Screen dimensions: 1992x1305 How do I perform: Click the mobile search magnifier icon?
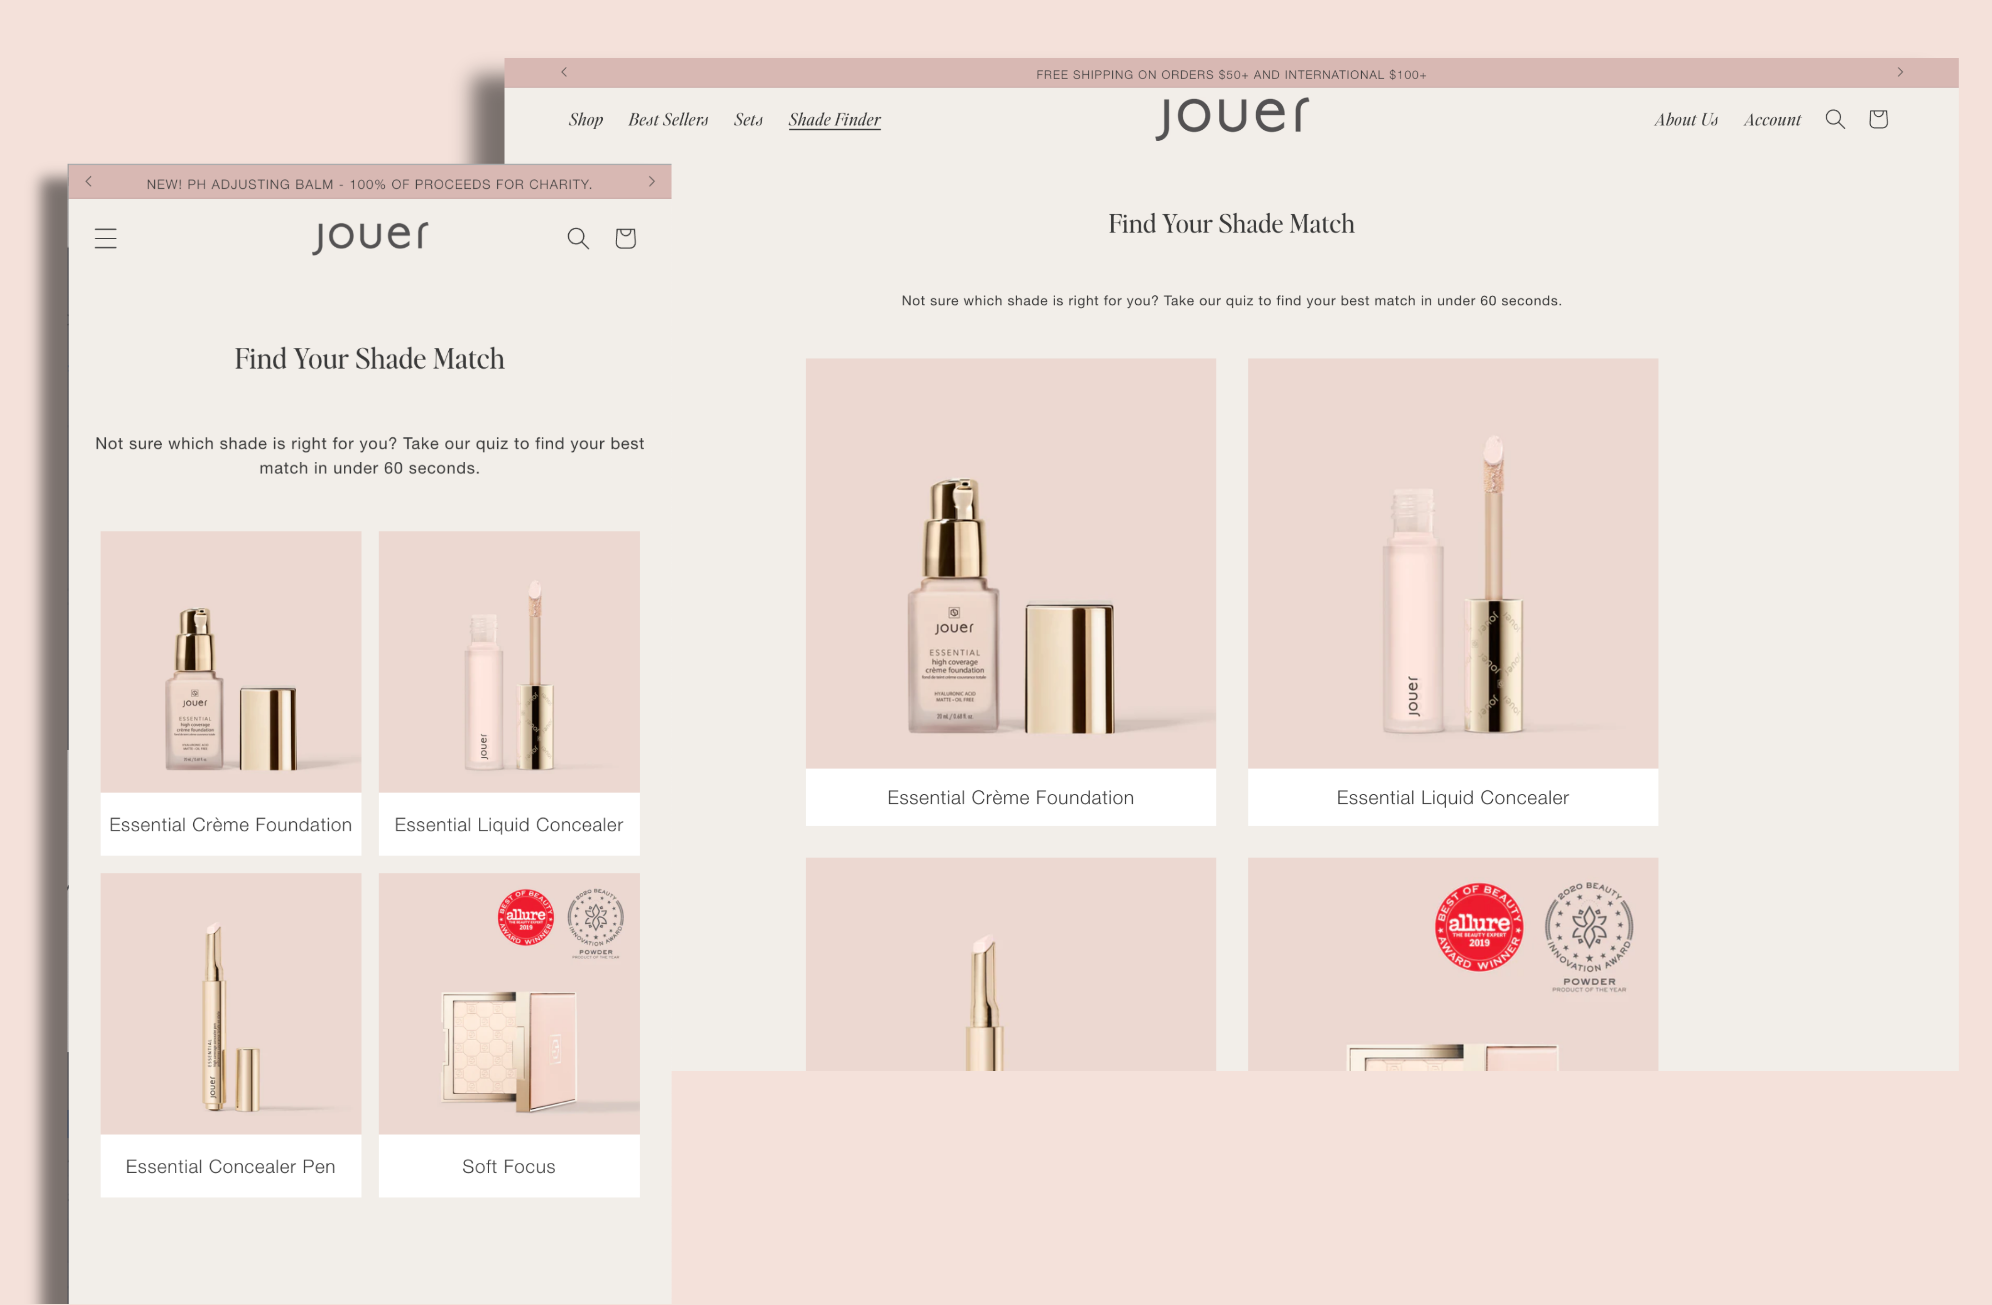(x=578, y=238)
